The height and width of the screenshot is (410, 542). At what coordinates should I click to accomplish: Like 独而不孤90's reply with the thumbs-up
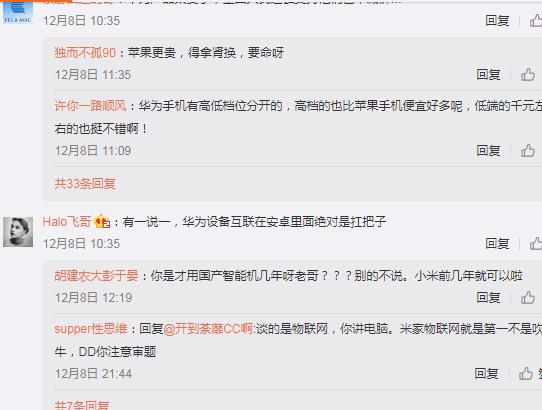click(527, 74)
